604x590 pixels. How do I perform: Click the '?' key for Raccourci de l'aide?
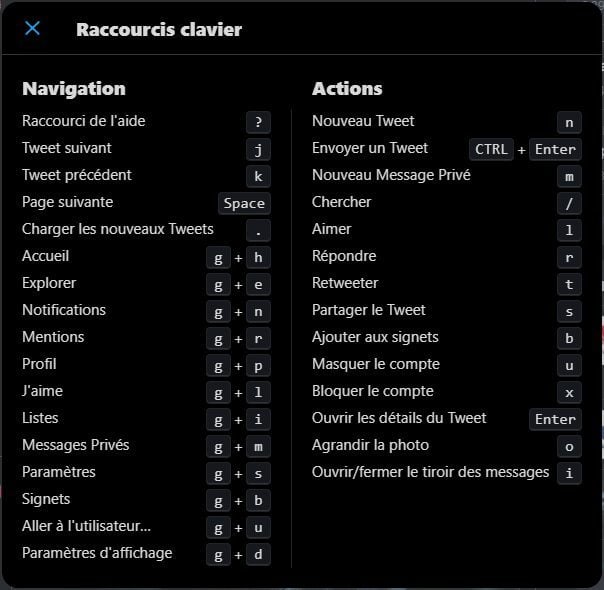[258, 122]
